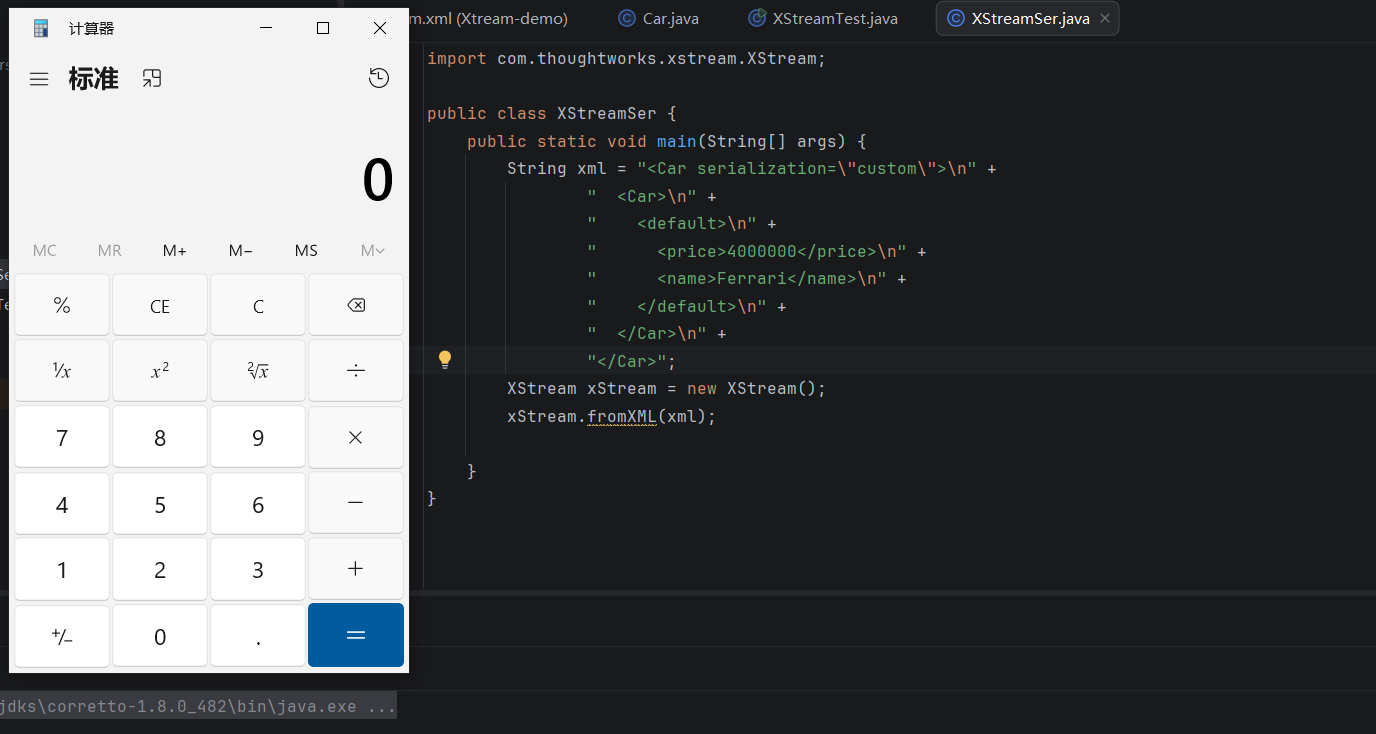Close the XStreamSer.java tab
Viewport: 1376px width, 734px height.
tap(1105, 19)
